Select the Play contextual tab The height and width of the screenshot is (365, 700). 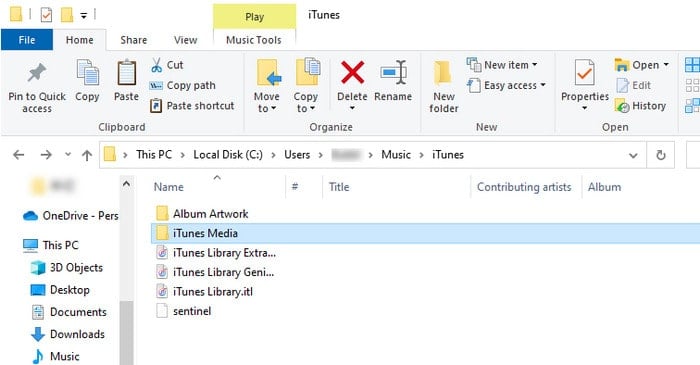254,17
